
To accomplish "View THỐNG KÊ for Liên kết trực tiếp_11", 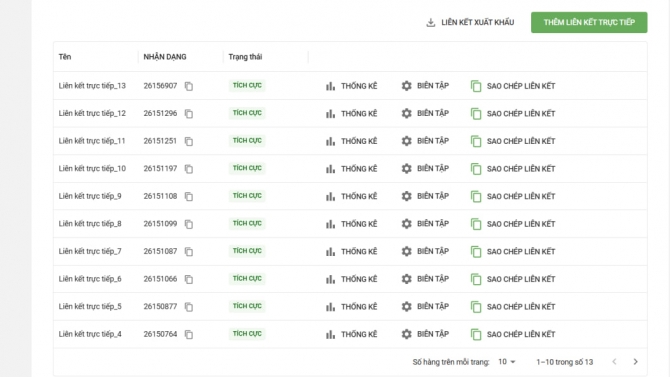I will tap(351, 141).
